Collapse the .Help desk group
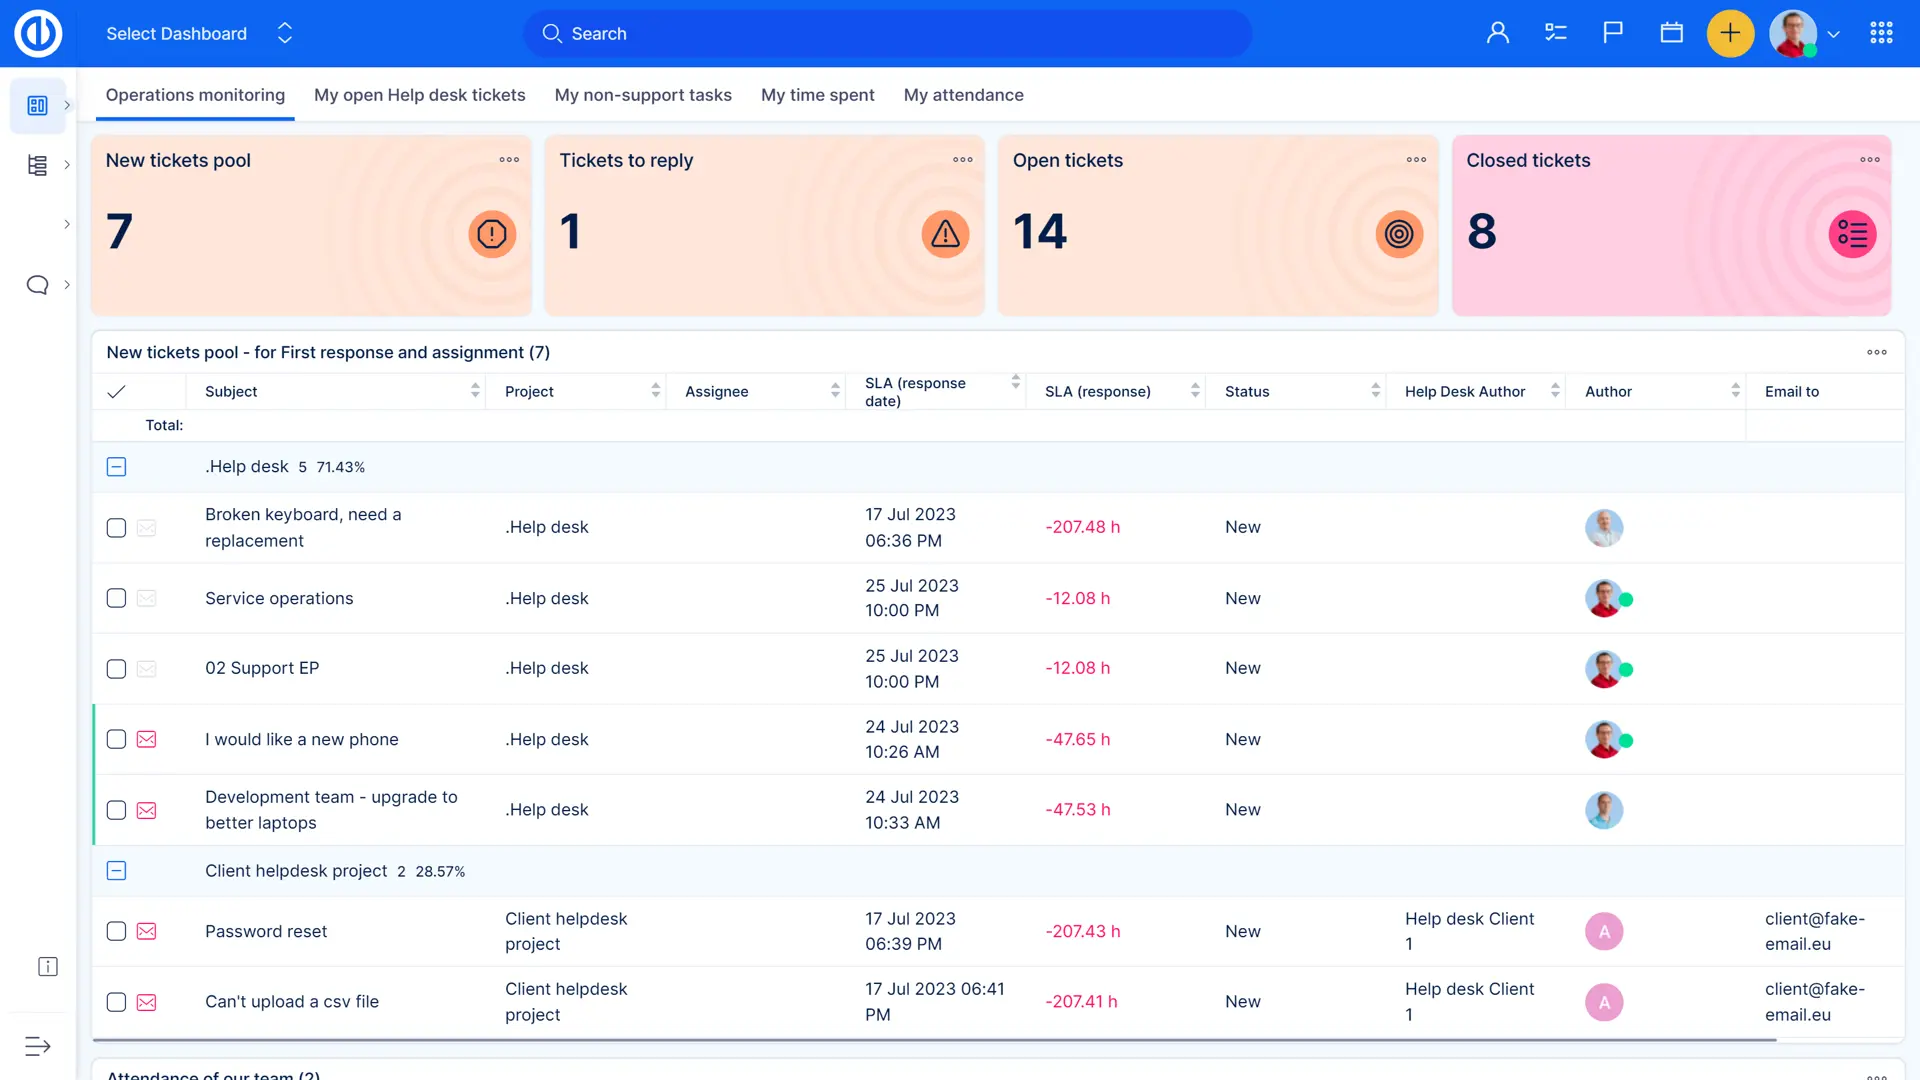Viewport: 1920px width, 1080px height. click(116, 467)
